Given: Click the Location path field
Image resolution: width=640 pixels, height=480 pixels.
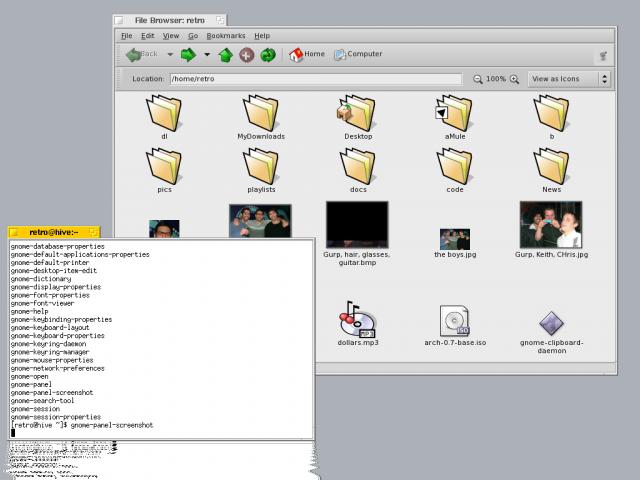Looking at the screenshot, I should [316, 79].
